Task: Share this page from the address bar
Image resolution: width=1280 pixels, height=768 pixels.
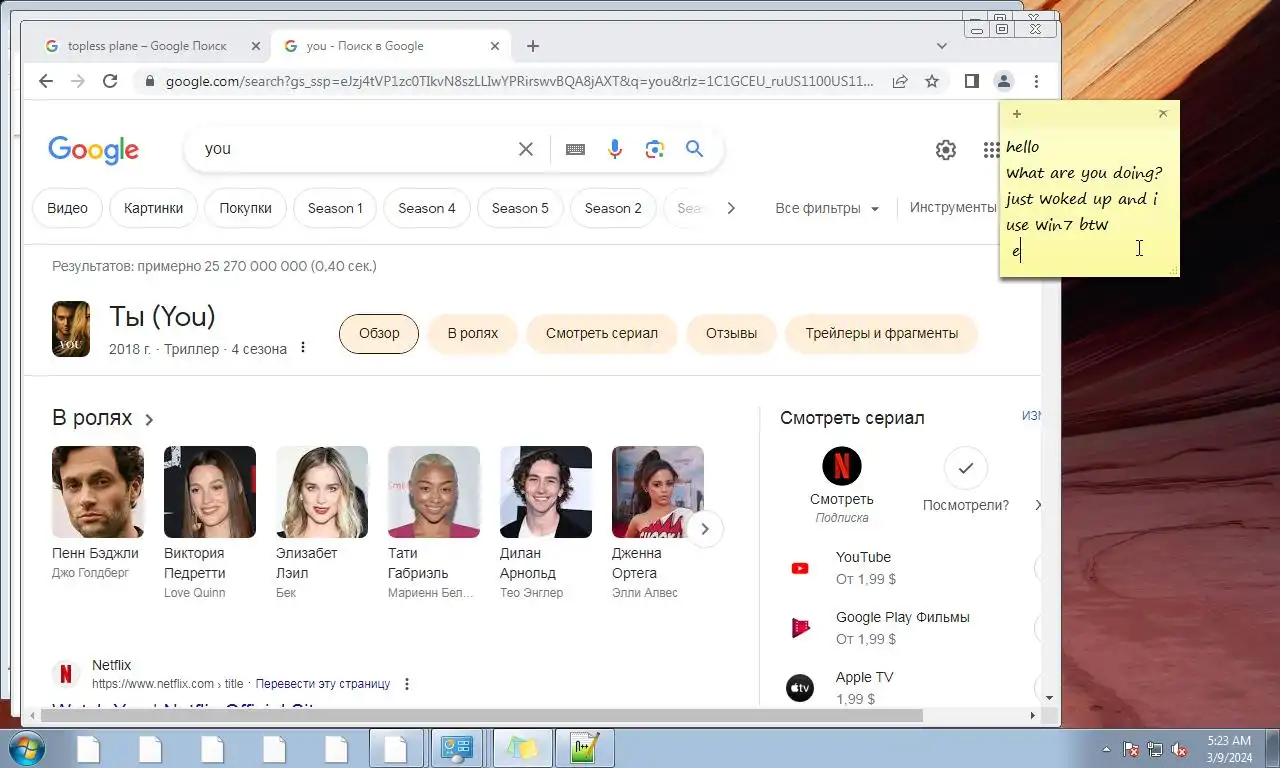Action: [x=900, y=81]
